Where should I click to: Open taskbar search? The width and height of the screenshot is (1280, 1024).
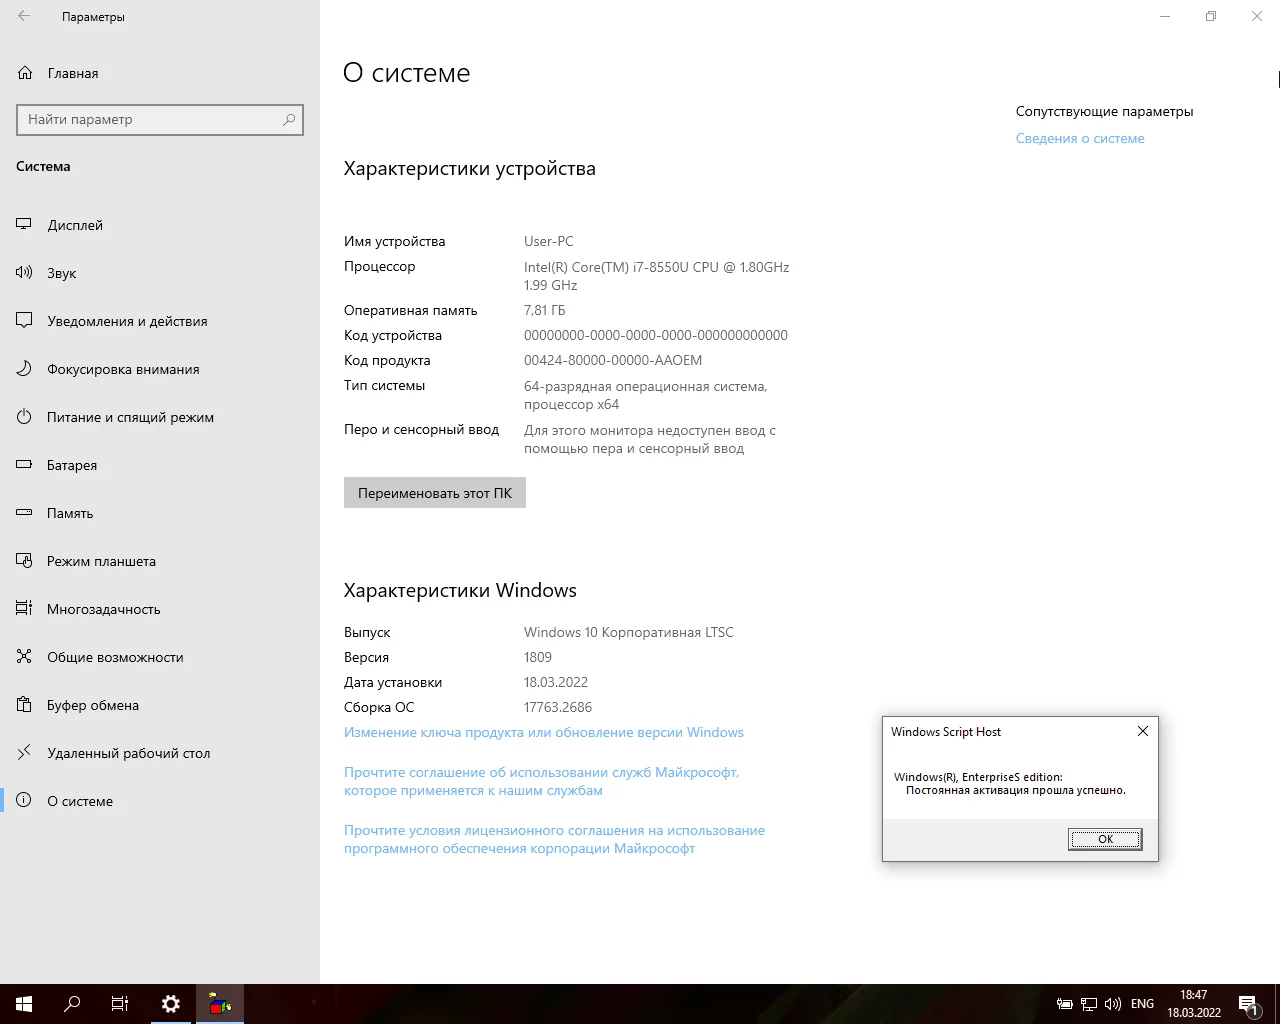point(72,1004)
